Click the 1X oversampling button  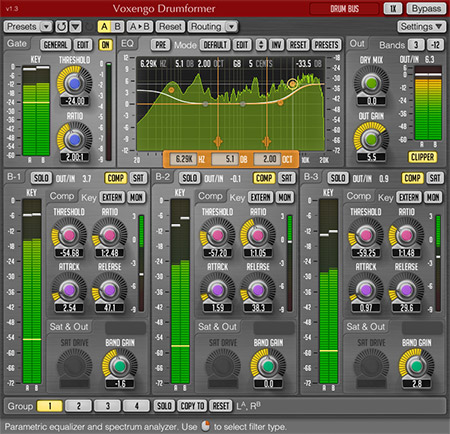pos(393,9)
